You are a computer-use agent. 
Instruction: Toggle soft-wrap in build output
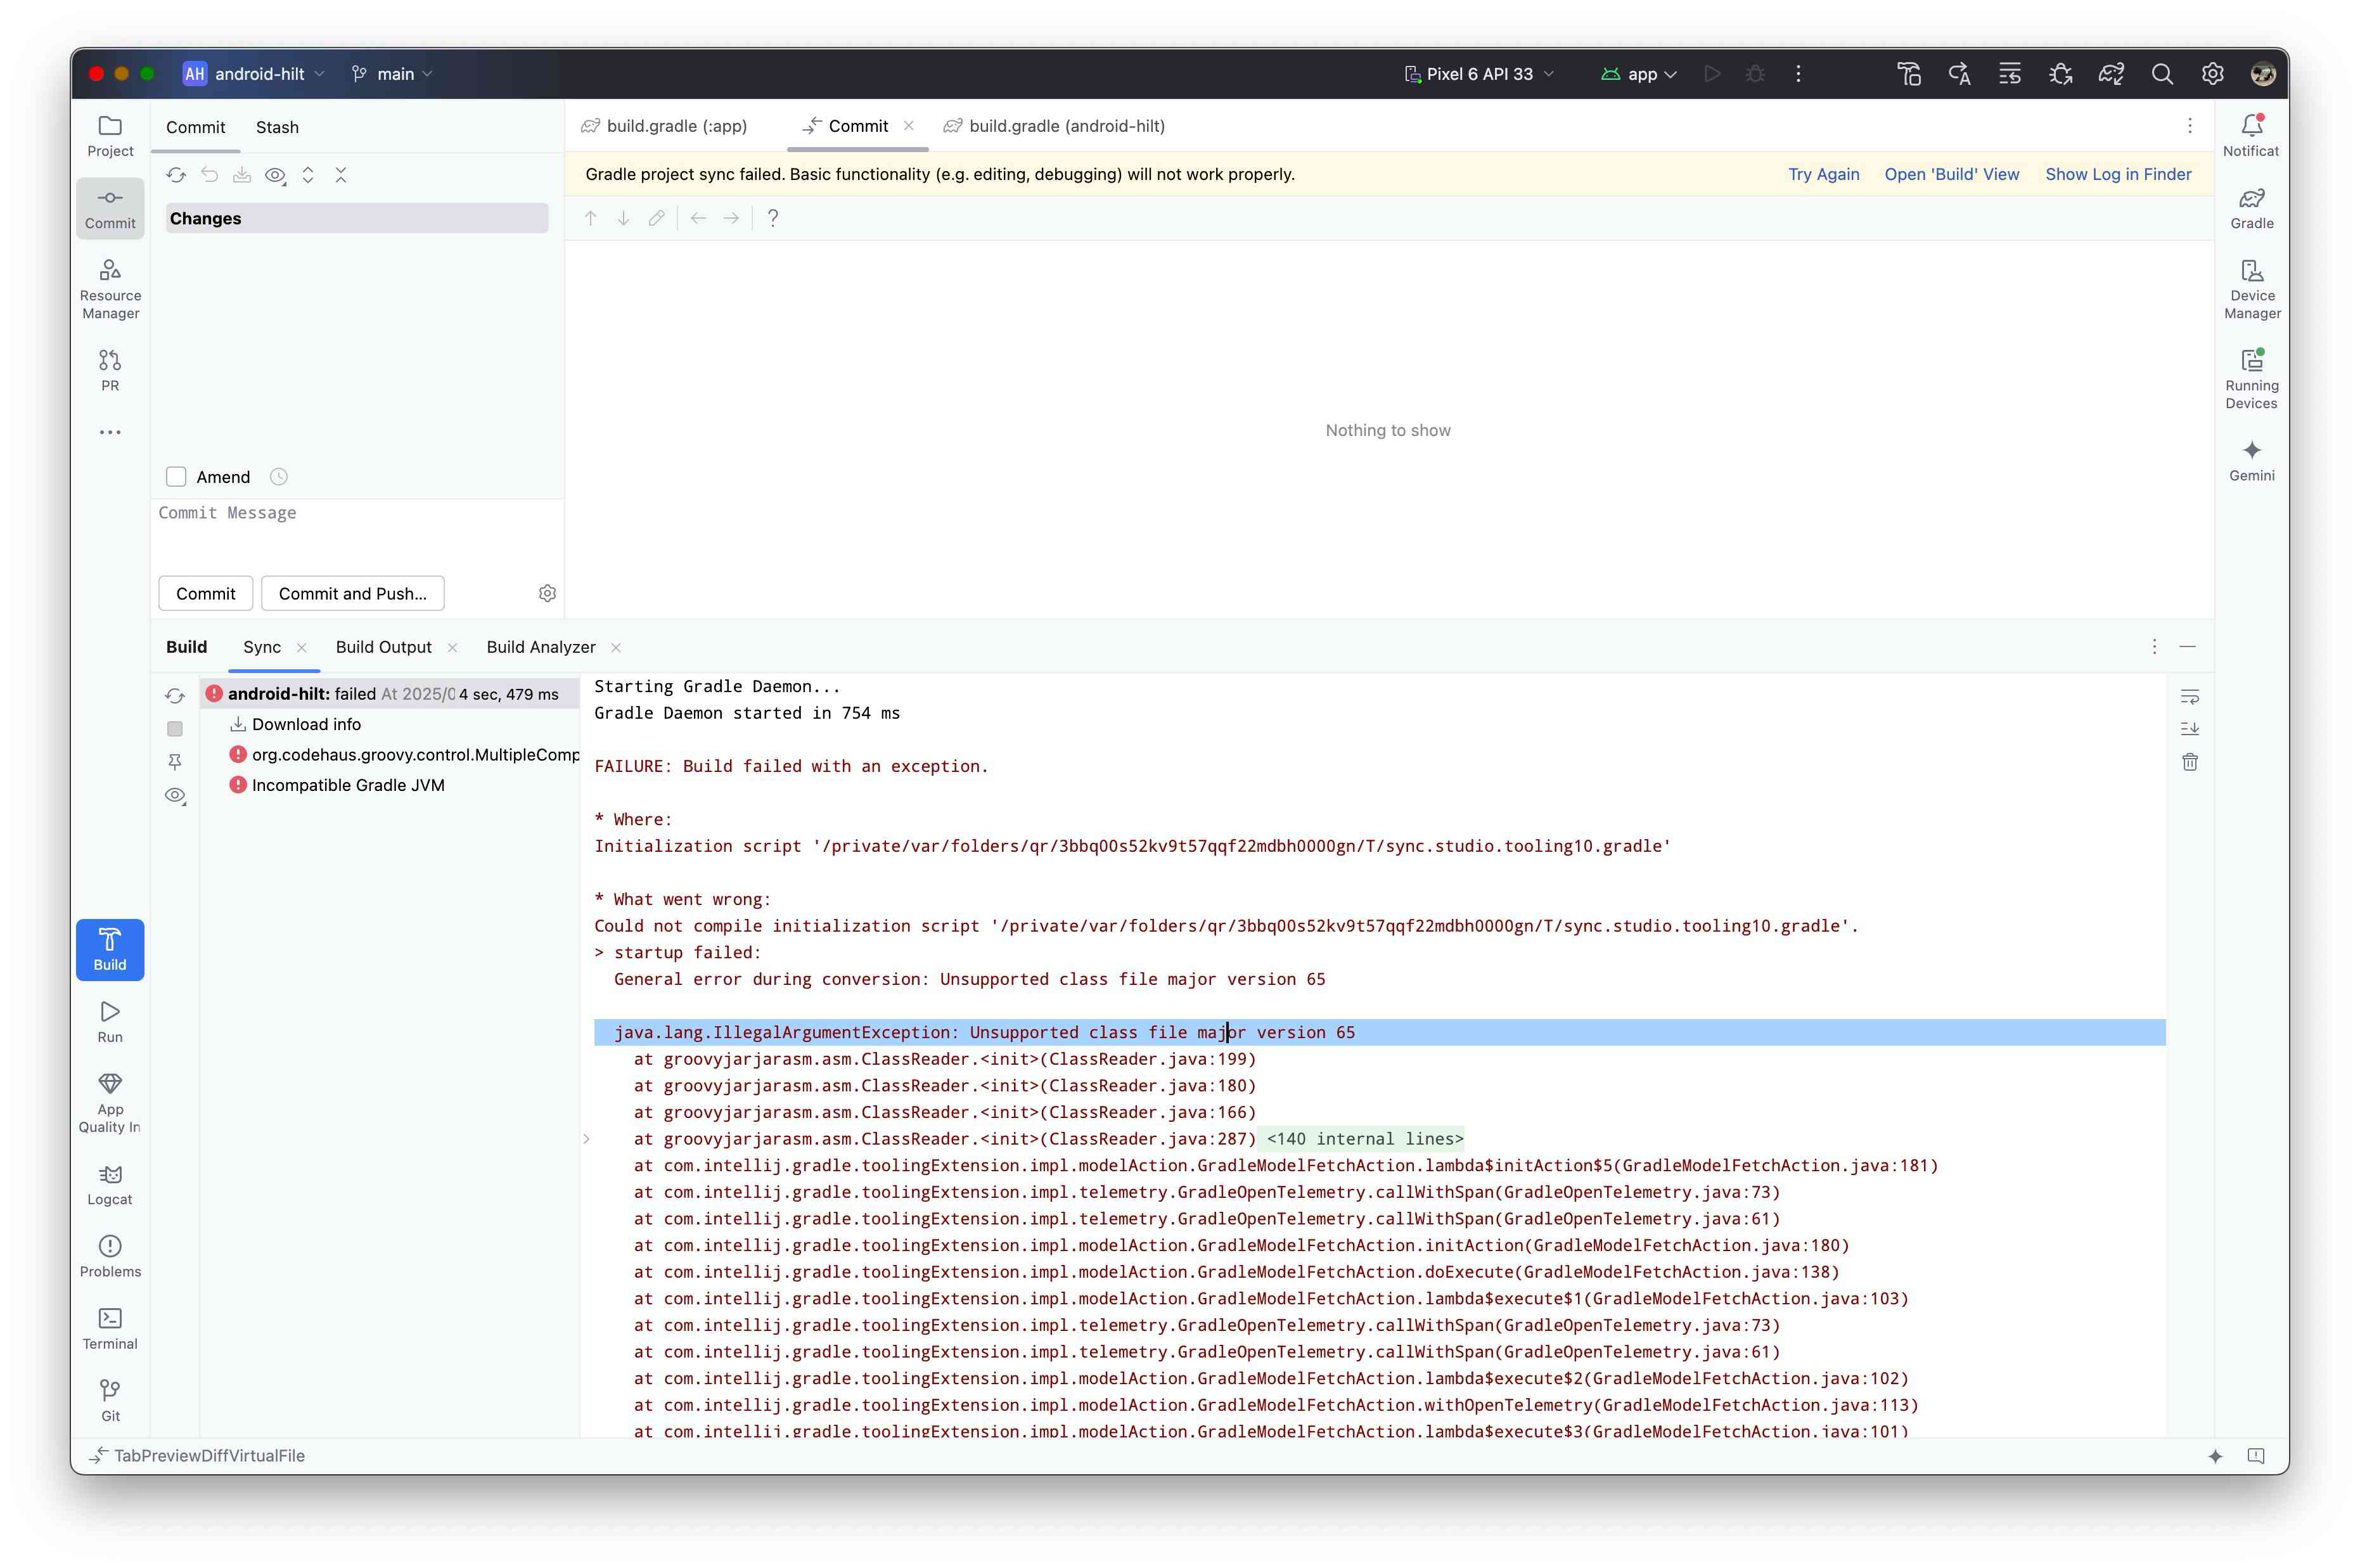point(2189,696)
